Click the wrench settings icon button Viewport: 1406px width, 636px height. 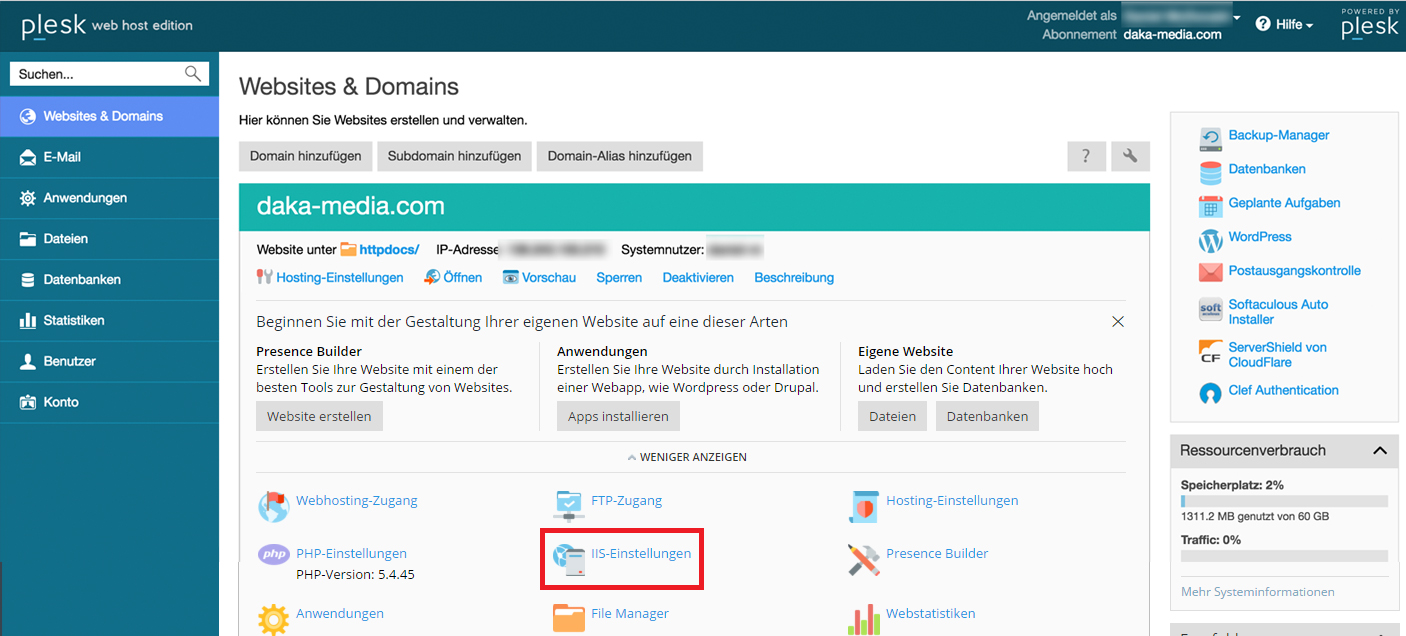[x=1130, y=156]
